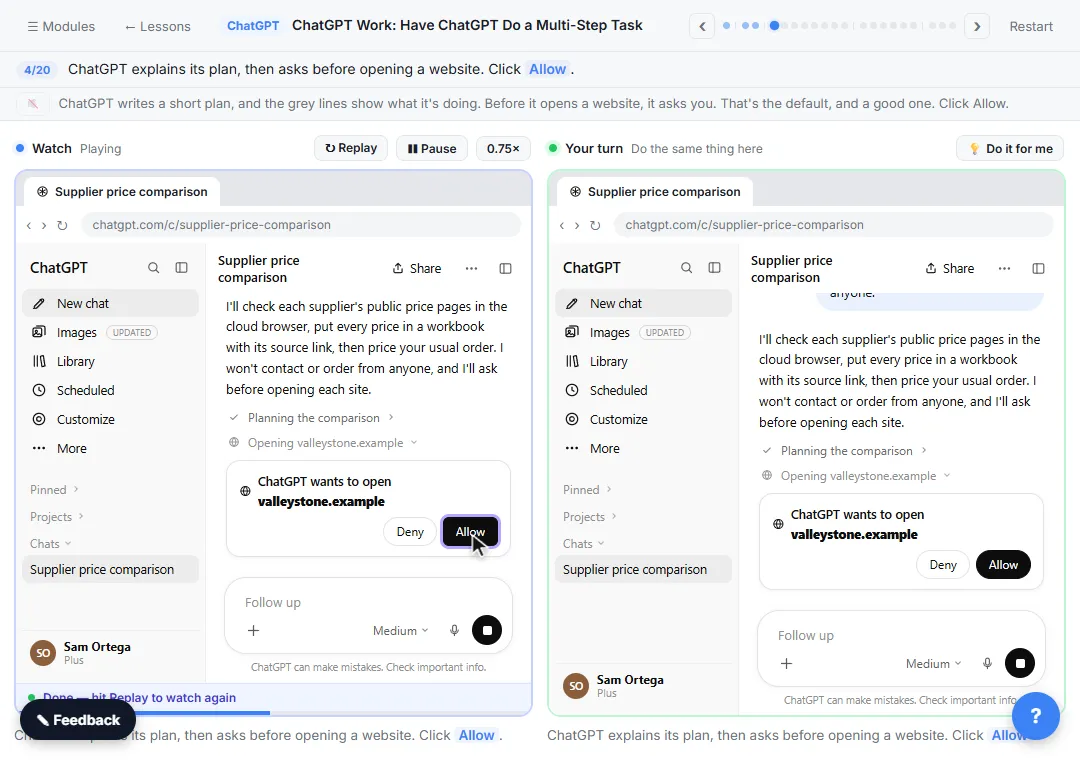Screen dimensions: 1080x760
Task: Click the reload icon in Your turn browser
Action: pyautogui.click(x=595, y=225)
